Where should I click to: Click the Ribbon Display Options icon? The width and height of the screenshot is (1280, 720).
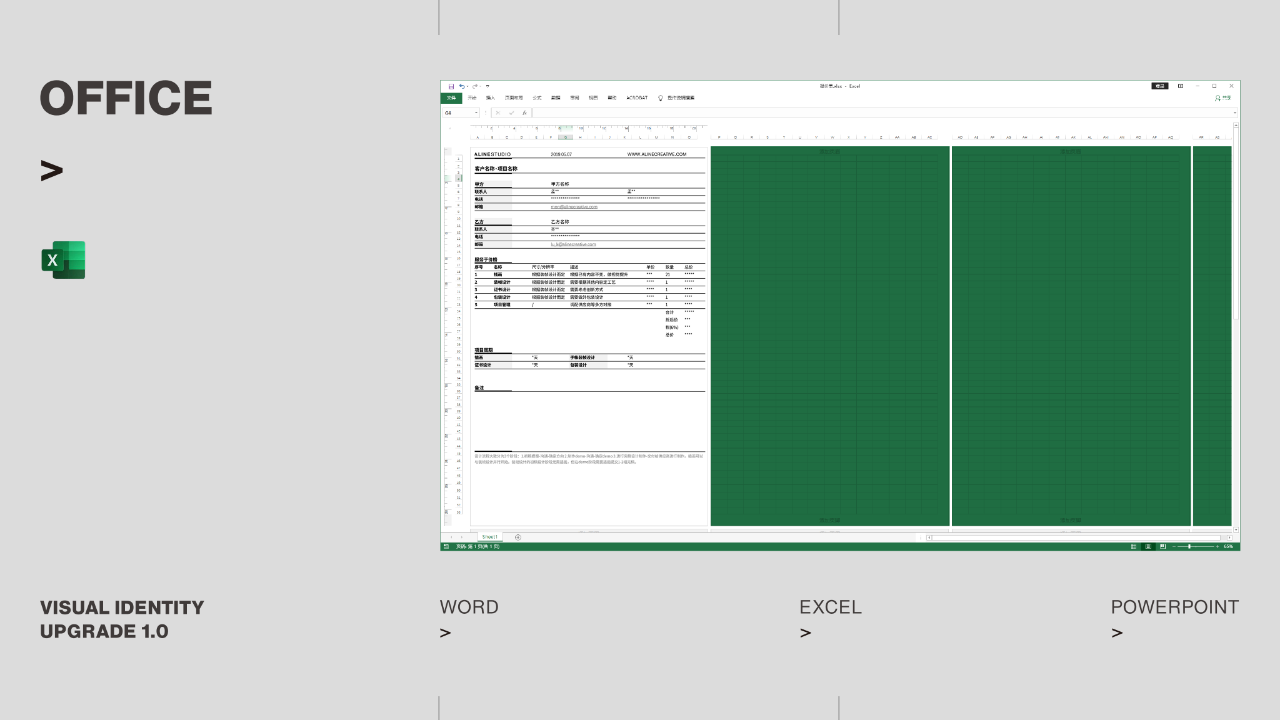pos(1180,86)
